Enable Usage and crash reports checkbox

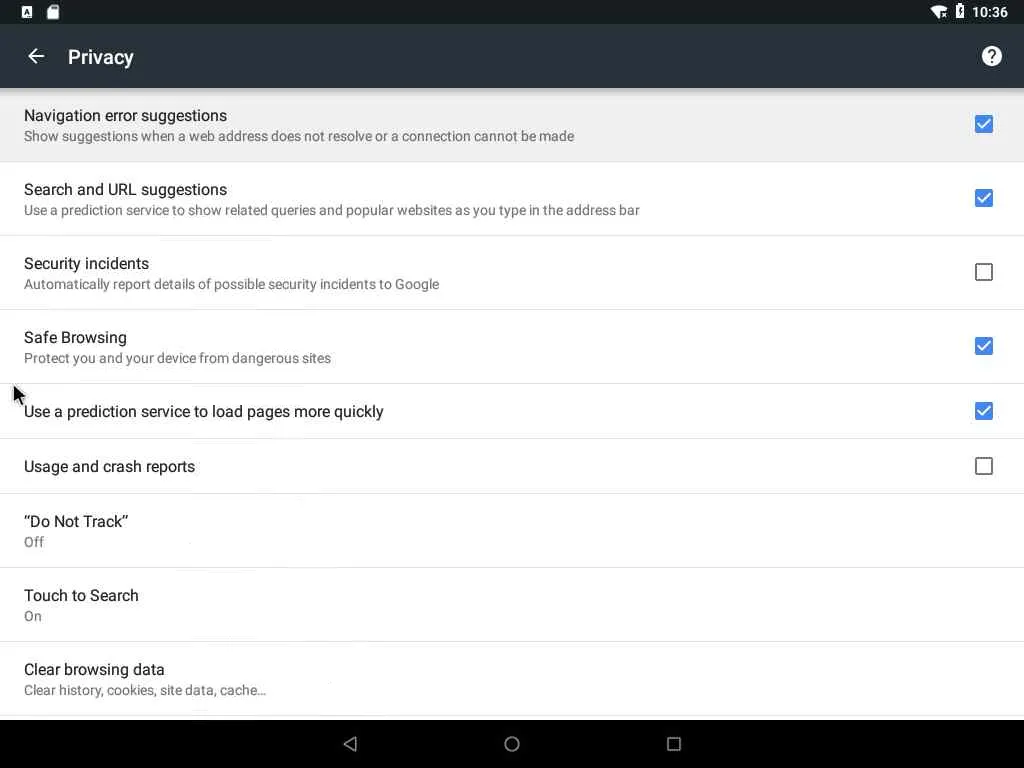tap(984, 466)
